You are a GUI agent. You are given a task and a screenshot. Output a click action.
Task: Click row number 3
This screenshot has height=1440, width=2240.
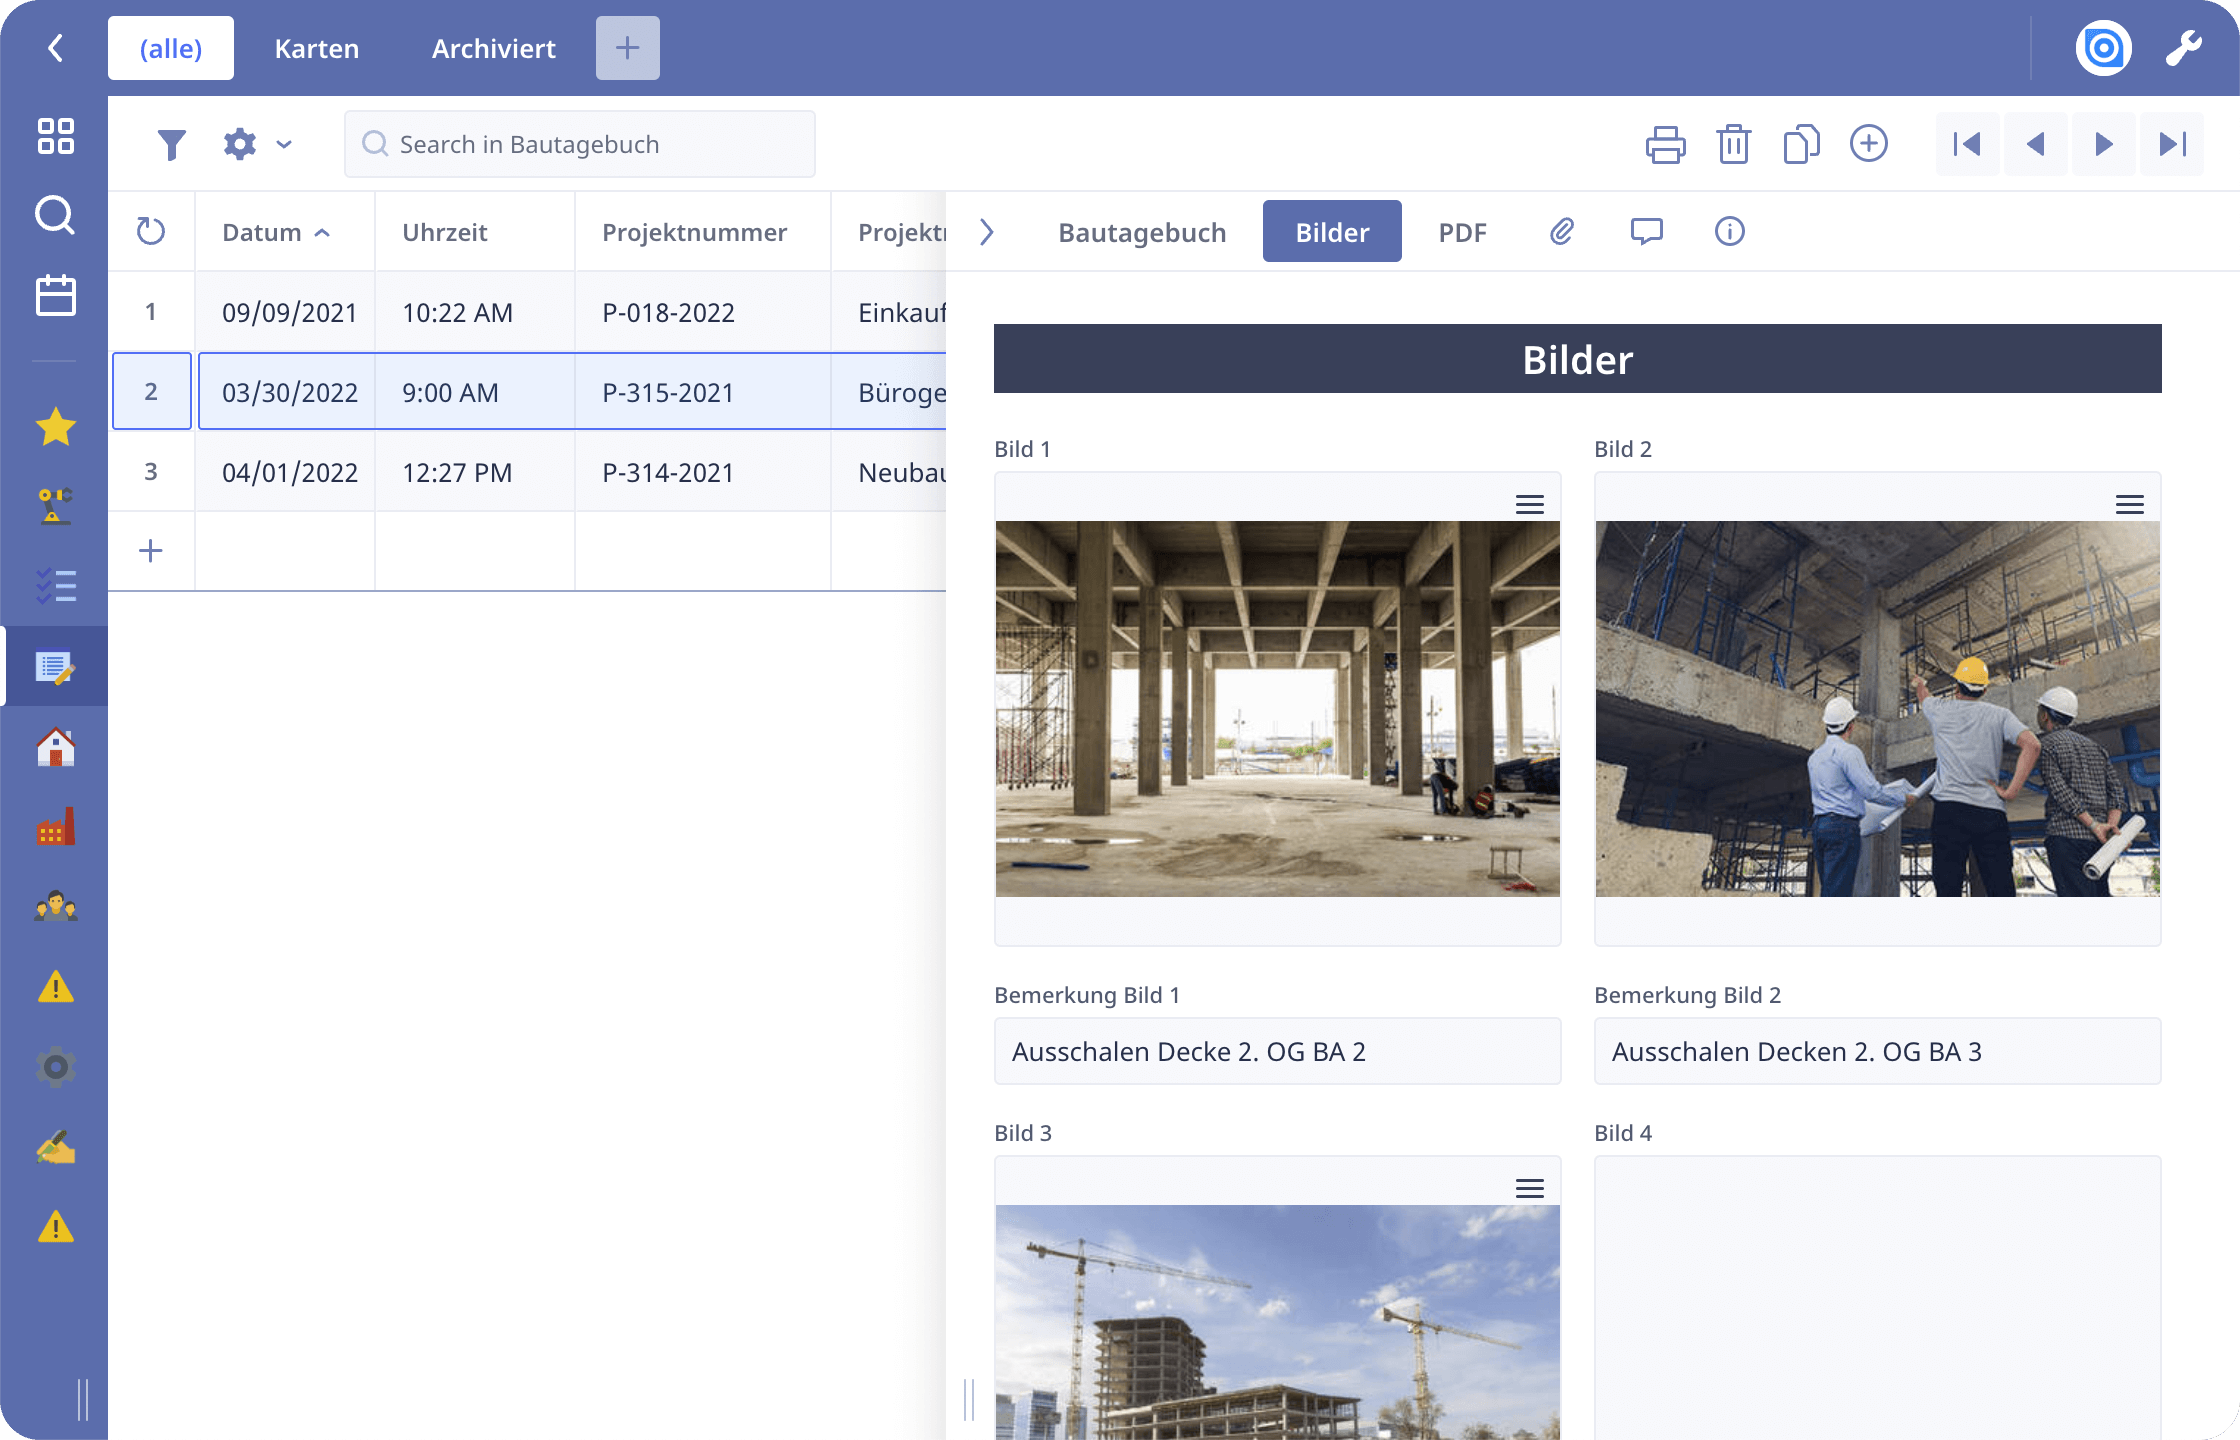(x=151, y=472)
